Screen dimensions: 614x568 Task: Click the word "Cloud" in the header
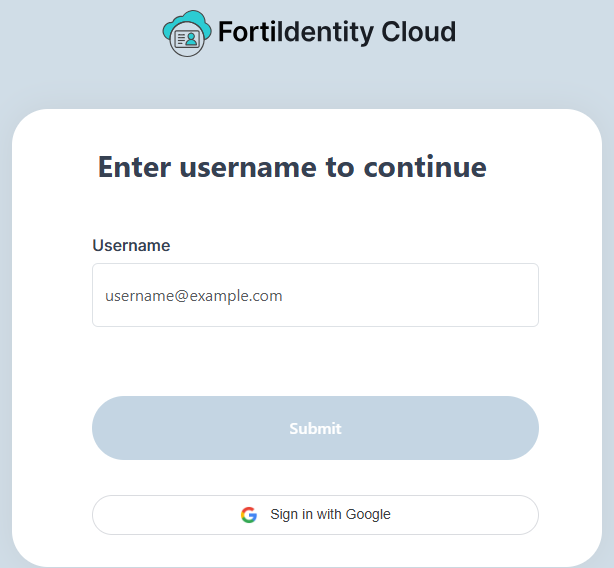coord(418,32)
